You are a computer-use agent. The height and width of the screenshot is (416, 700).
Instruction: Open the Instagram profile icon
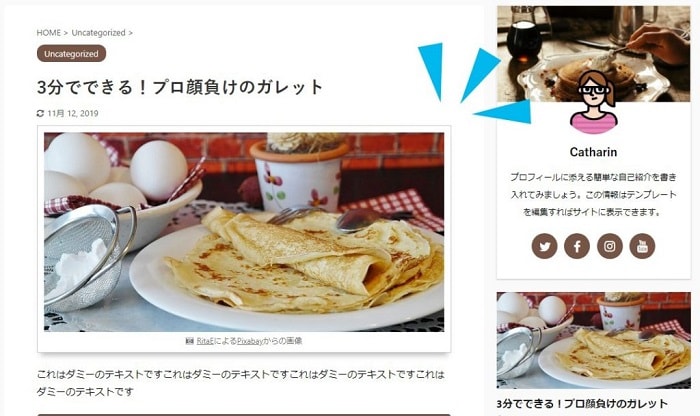[610, 246]
